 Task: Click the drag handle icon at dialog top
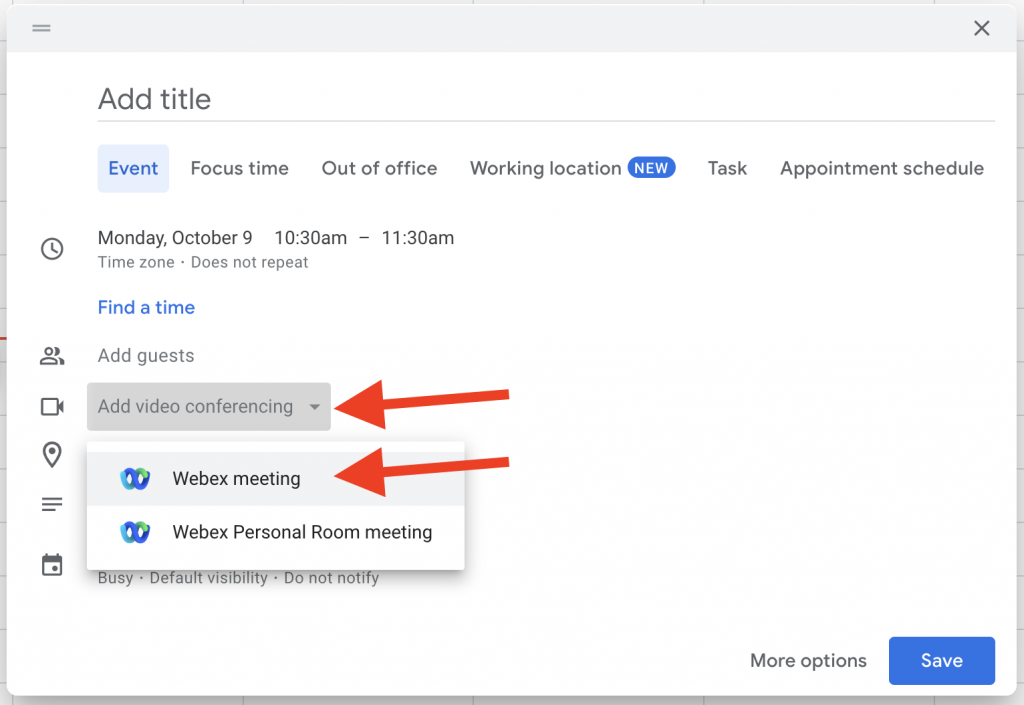point(41,28)
